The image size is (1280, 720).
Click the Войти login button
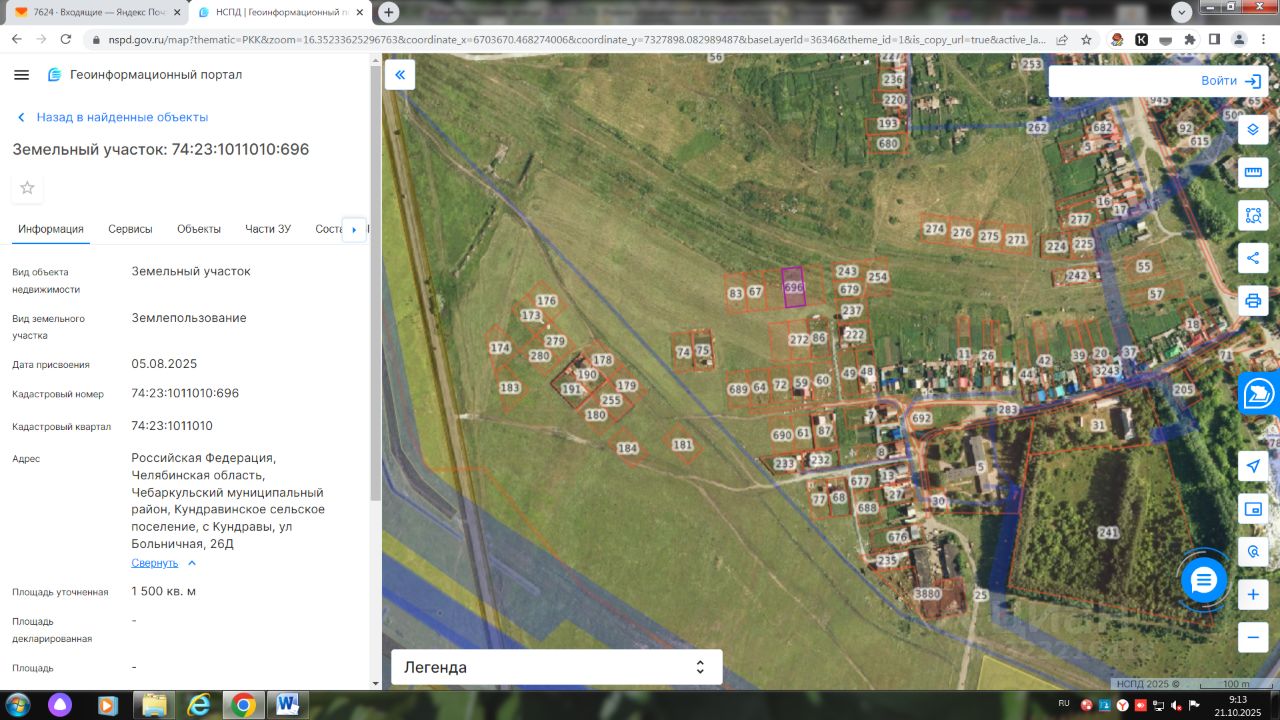(1231, 81)
